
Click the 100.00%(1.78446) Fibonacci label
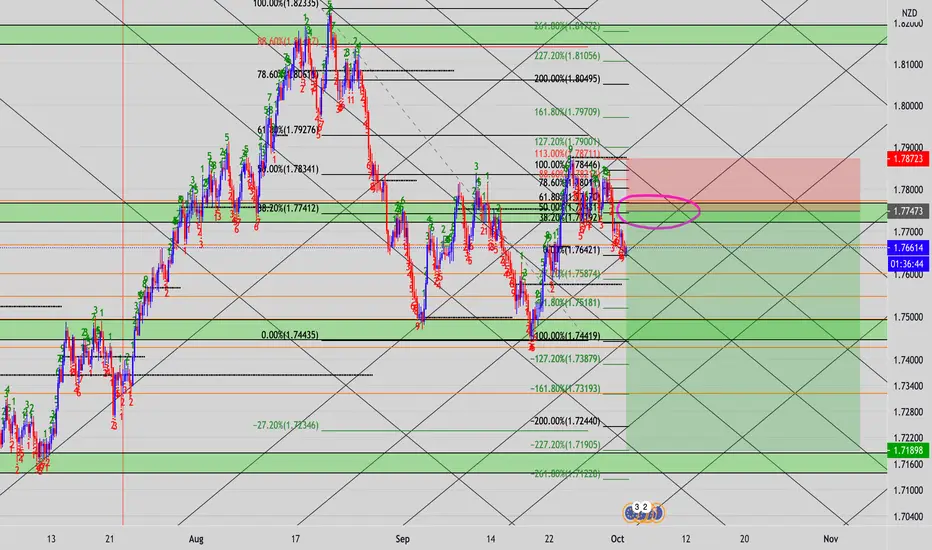click(567, 165)
